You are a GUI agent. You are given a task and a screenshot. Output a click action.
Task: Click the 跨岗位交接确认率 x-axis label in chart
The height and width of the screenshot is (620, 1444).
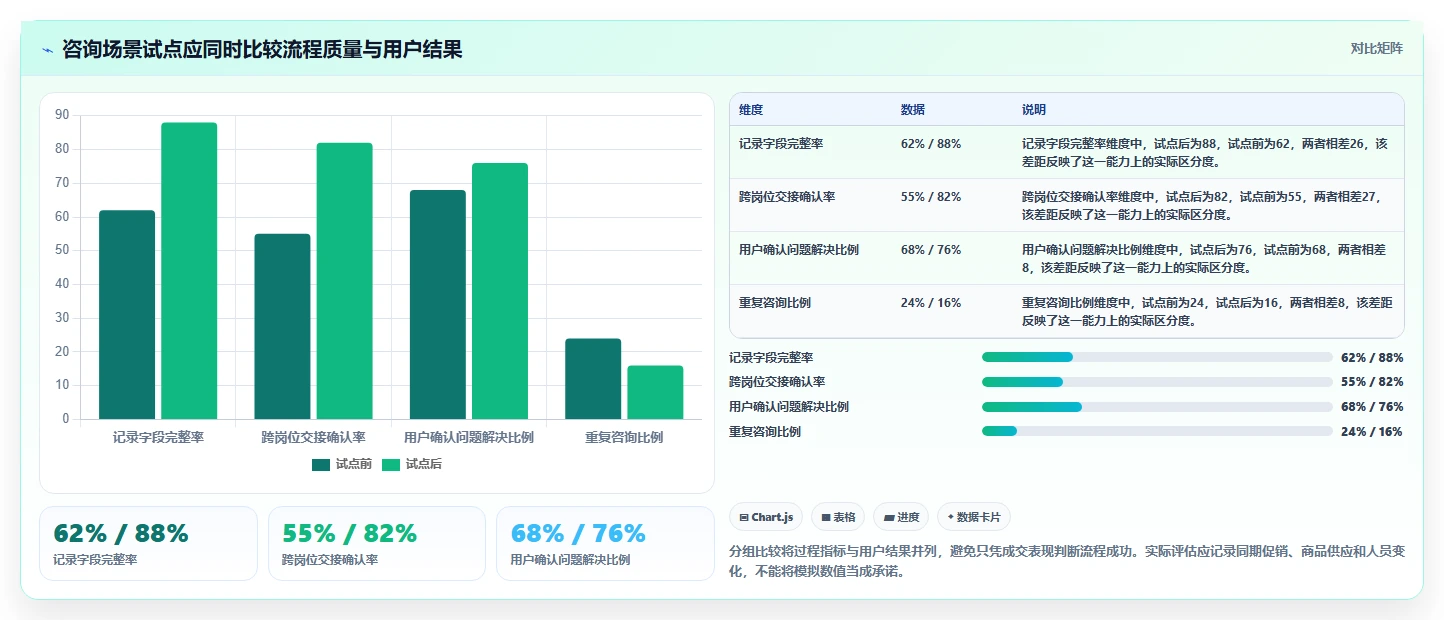(313, 437)
